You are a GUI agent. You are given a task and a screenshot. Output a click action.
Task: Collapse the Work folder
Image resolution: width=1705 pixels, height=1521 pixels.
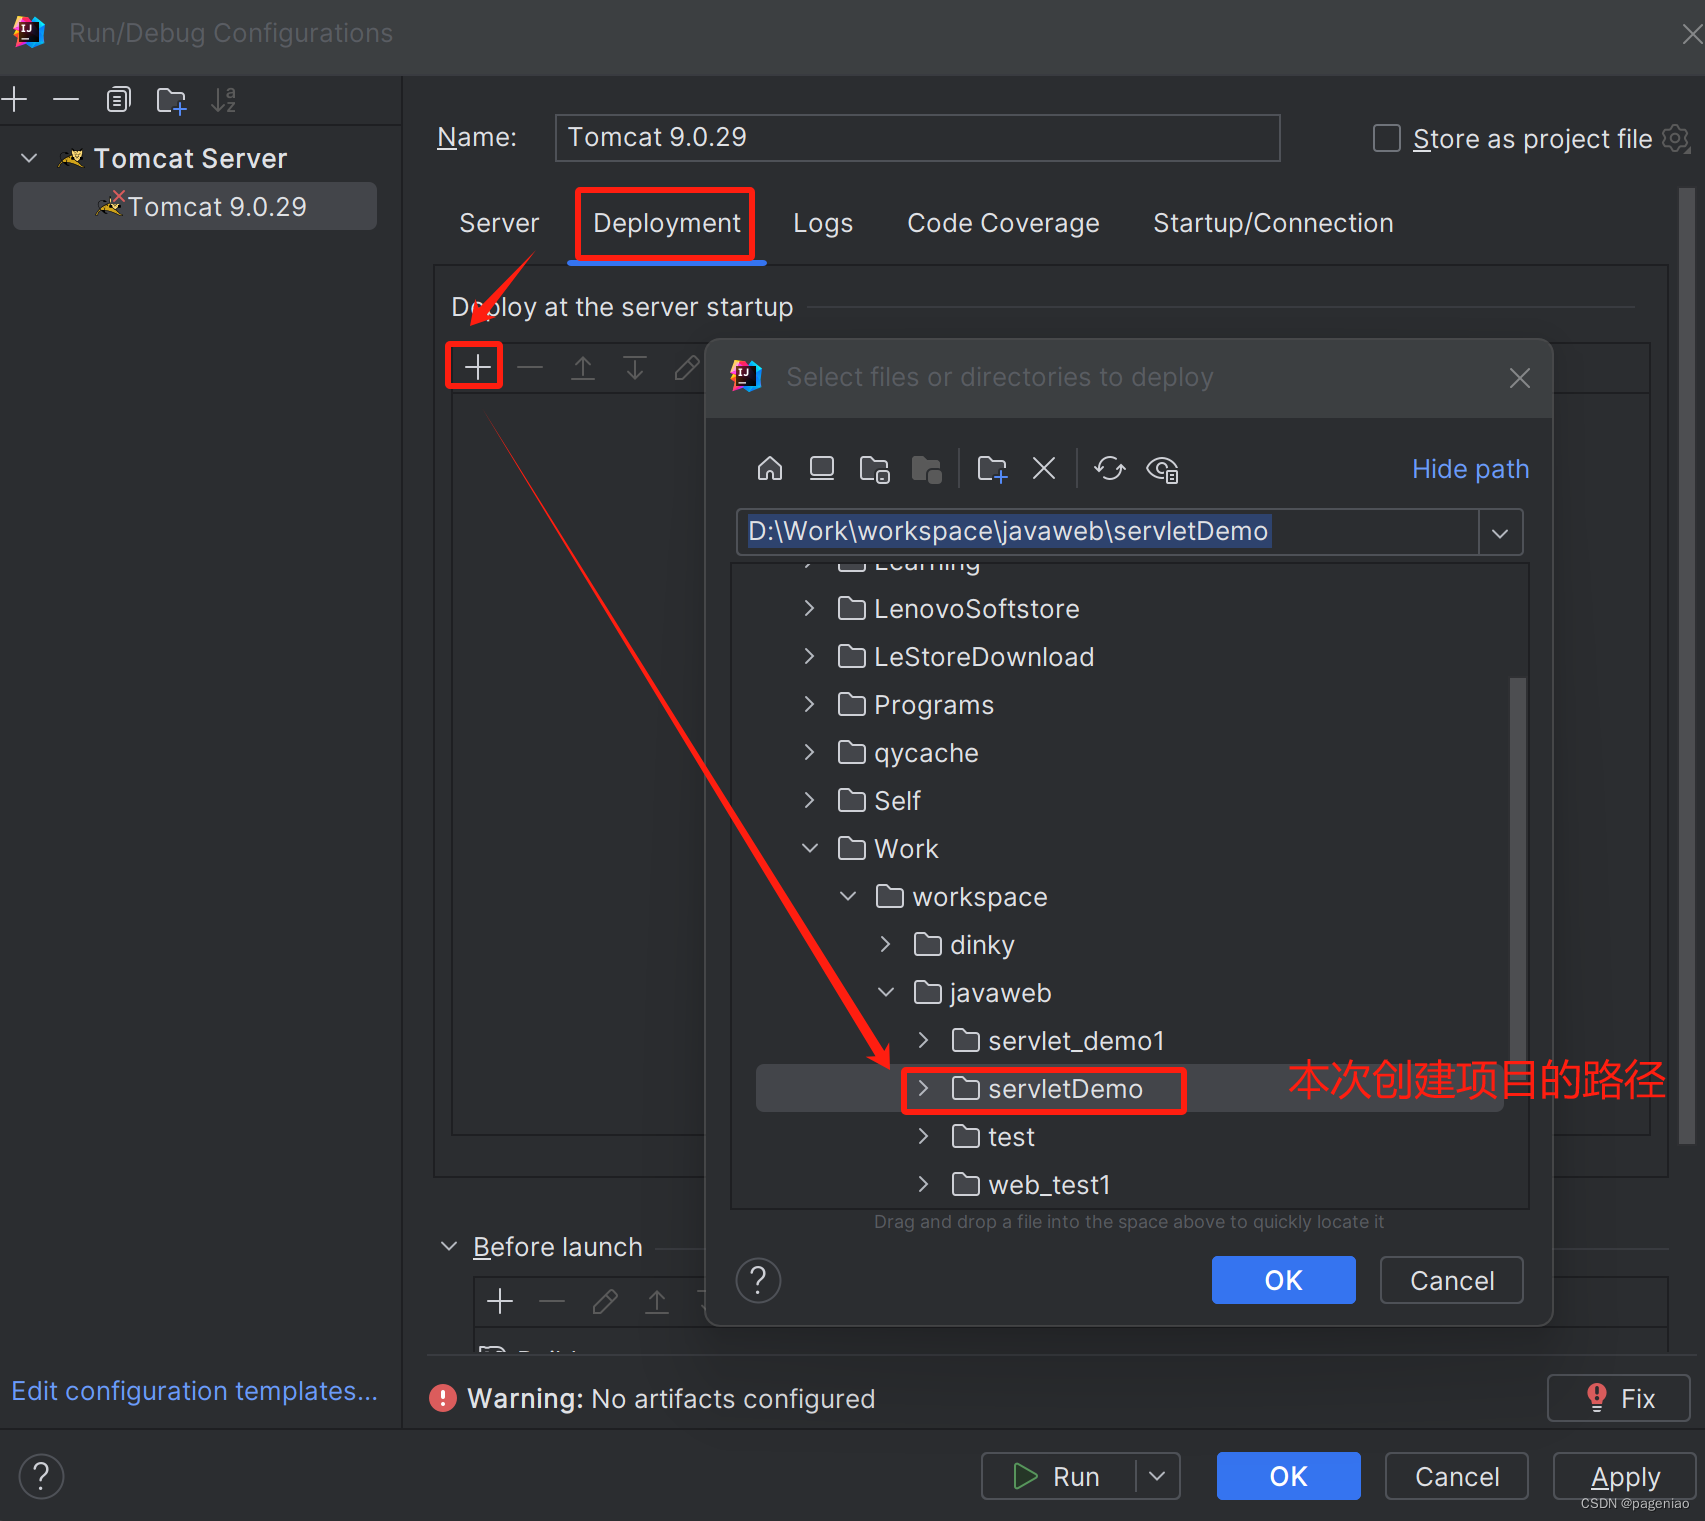click(809, 848)
